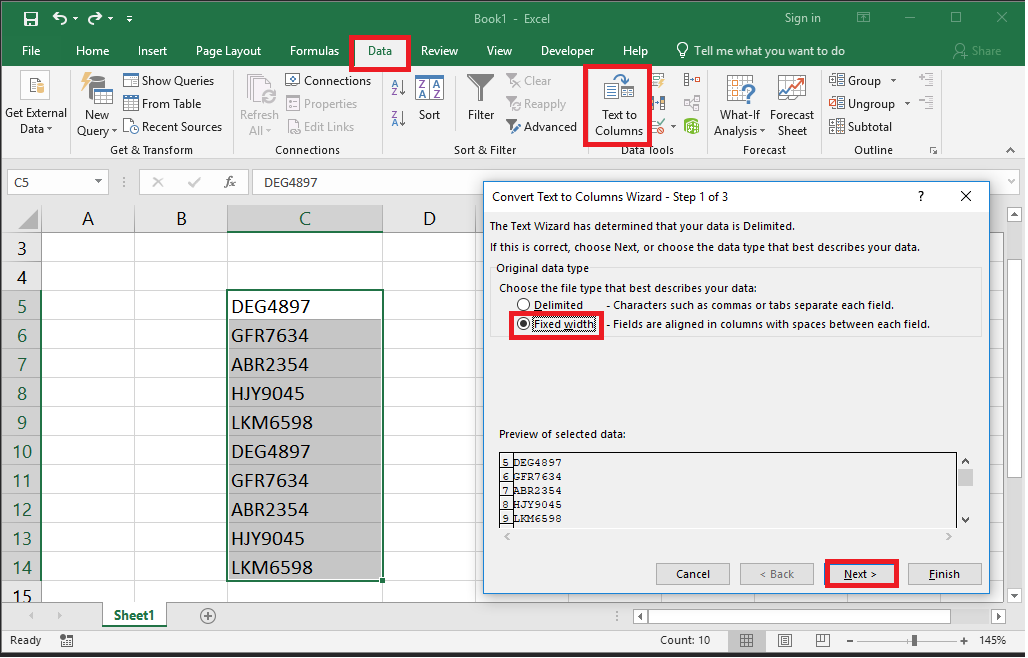Cancel the Text to Columns wizard
1028x658 pixels.
pyautogui.click(x=692, y=573)
